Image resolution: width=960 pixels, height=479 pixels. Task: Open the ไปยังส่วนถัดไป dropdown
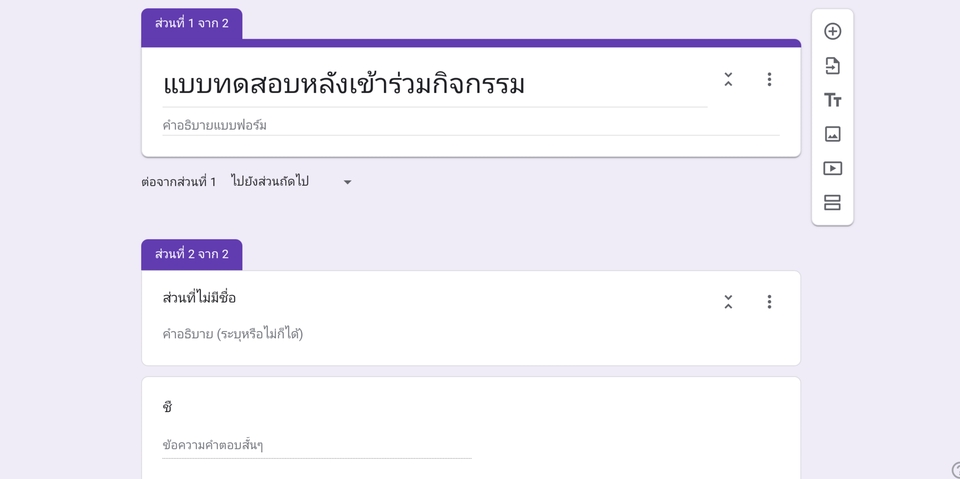(x=291, y=182)
